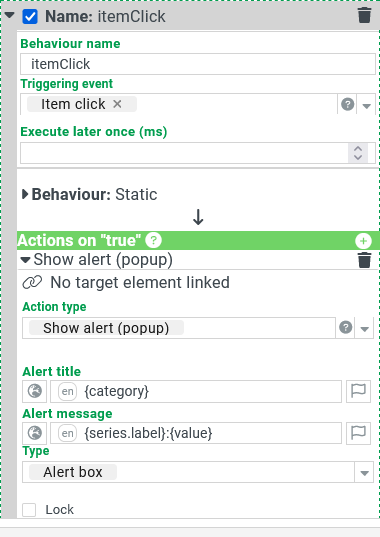
Task: Enable the Lock checkbox
Action: 29,510
